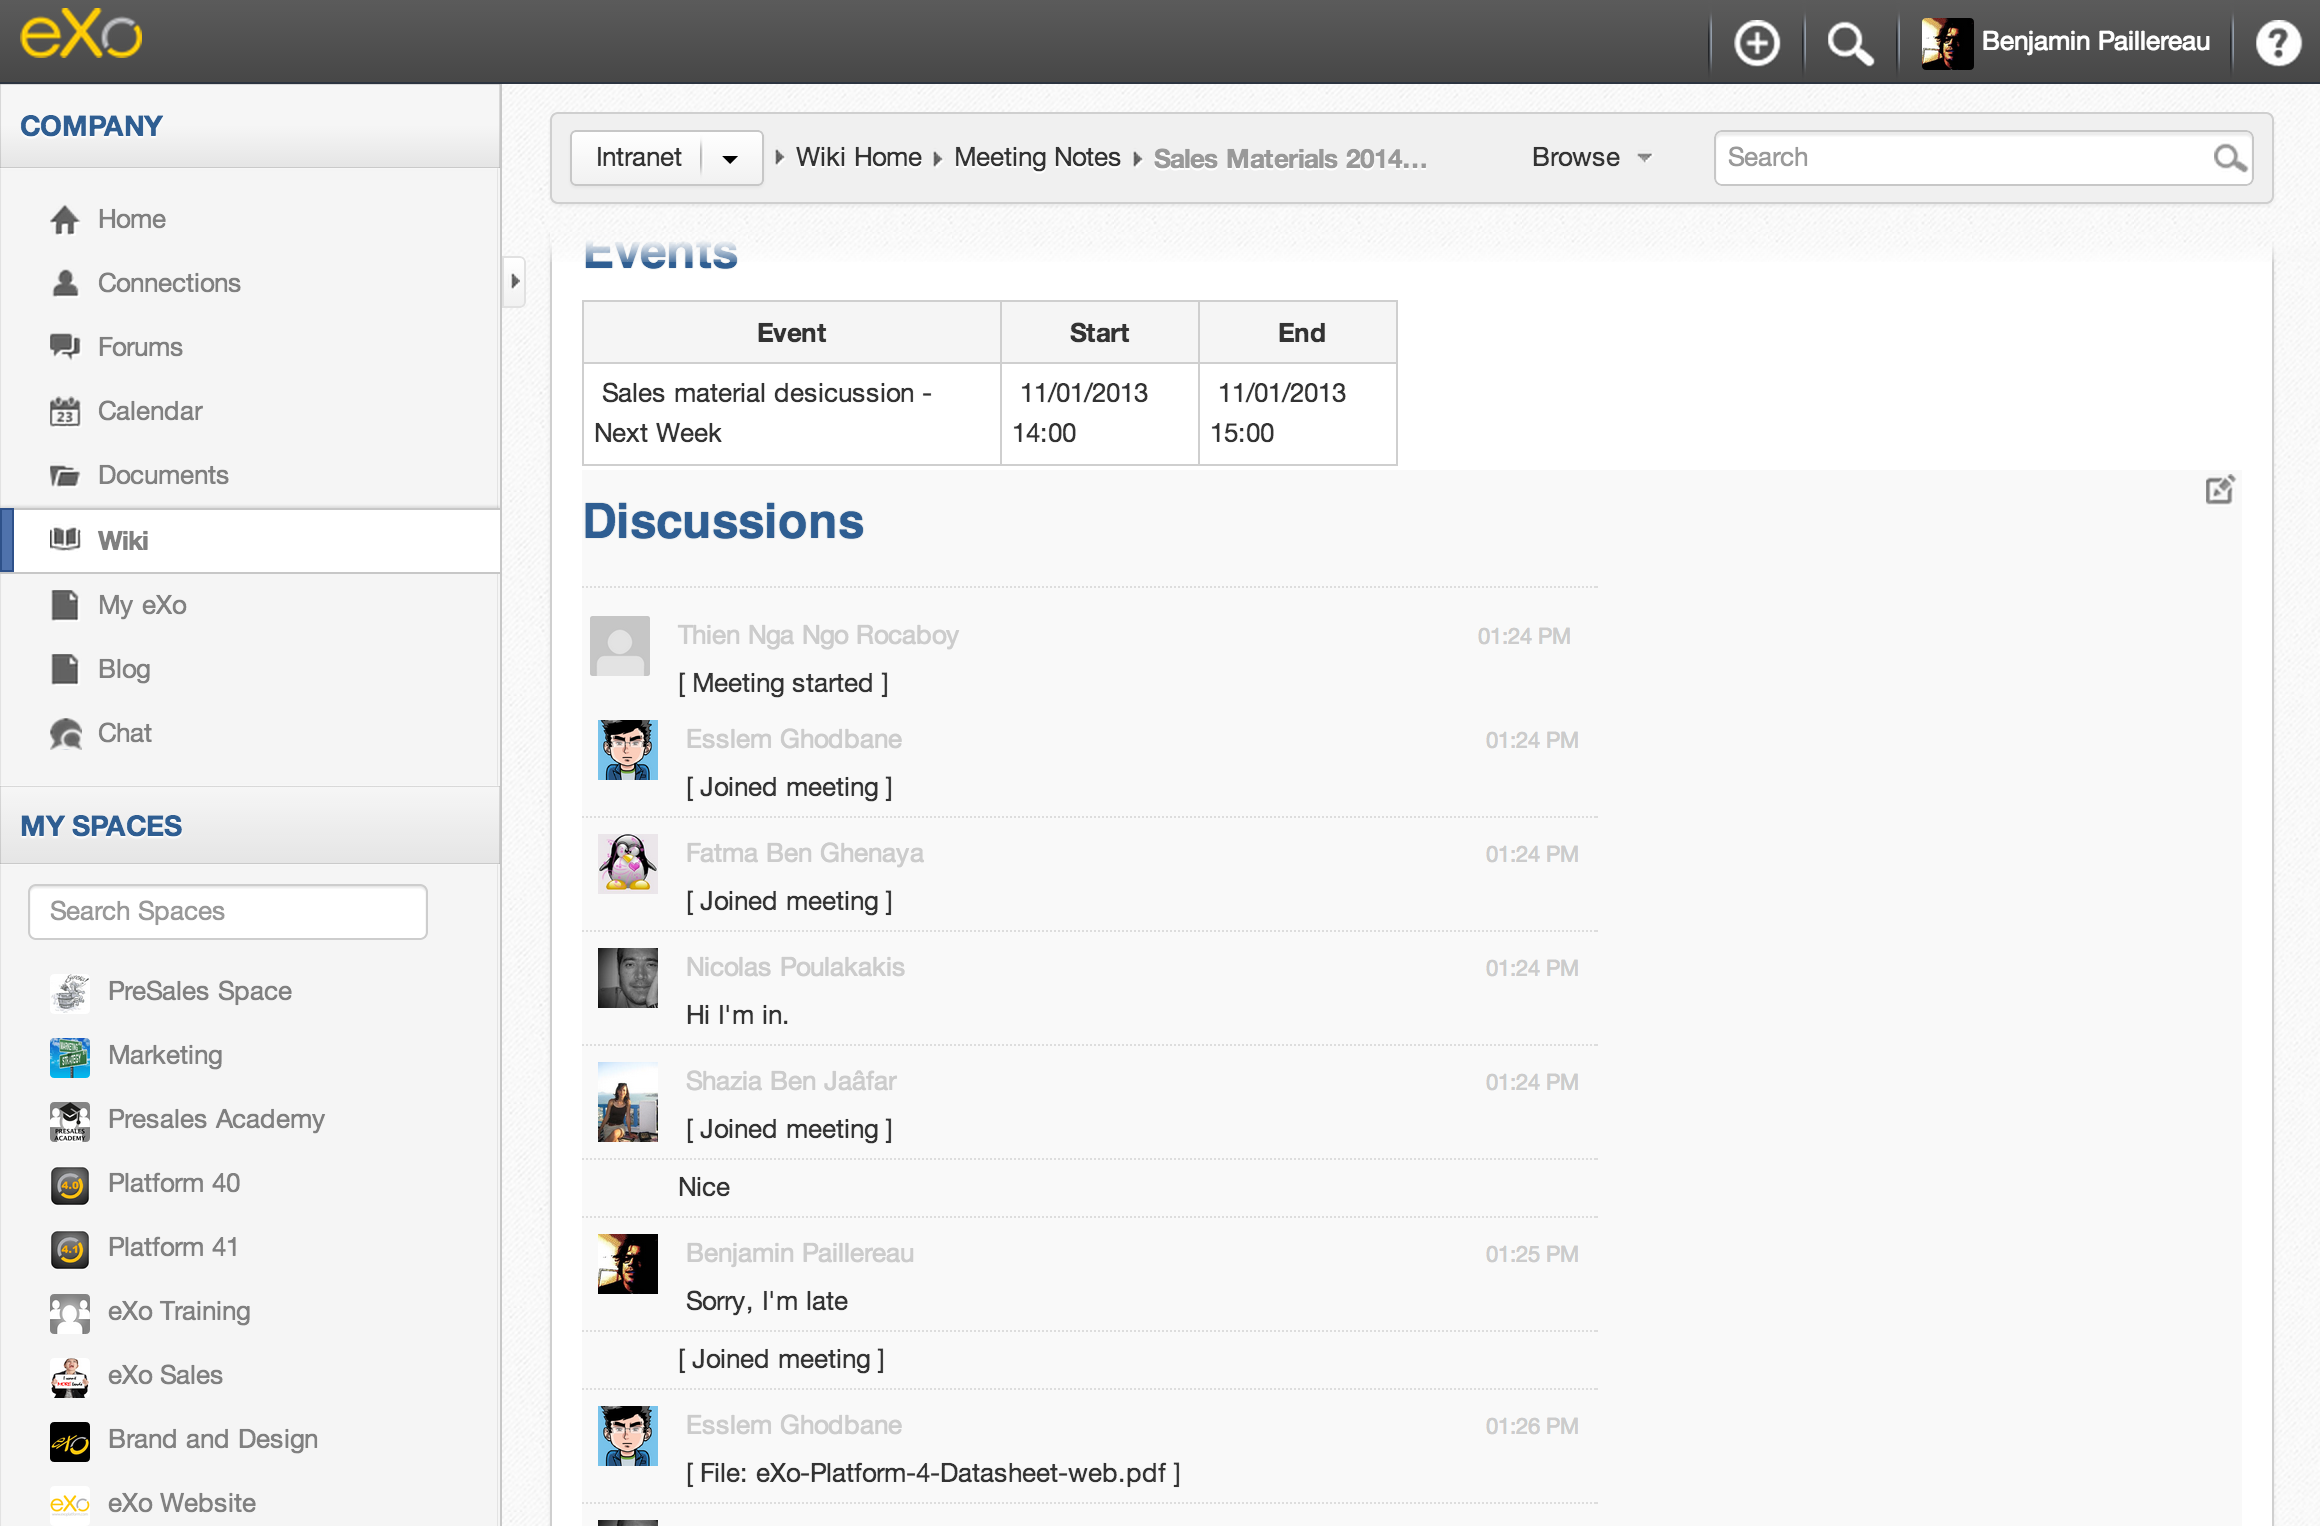Click the wiki search magnifier icon
The image size is (2320, 1526).
tap(2229, 158)
